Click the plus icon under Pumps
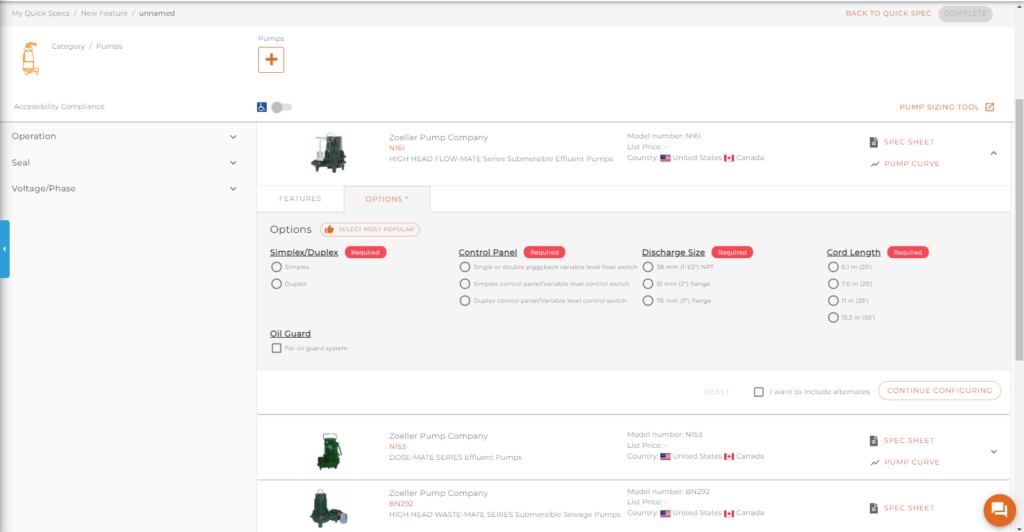1024x532 pixels. (x=271, y=60)
